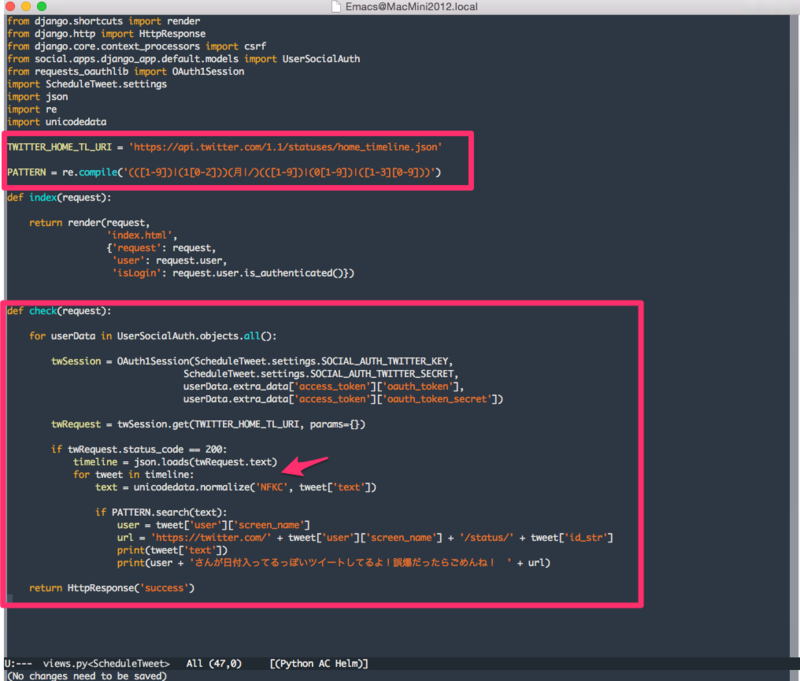Click the timeline = json.loads line
Image resolution: width=800 pixels, height=681 pixels.
(x=175, y=462)
